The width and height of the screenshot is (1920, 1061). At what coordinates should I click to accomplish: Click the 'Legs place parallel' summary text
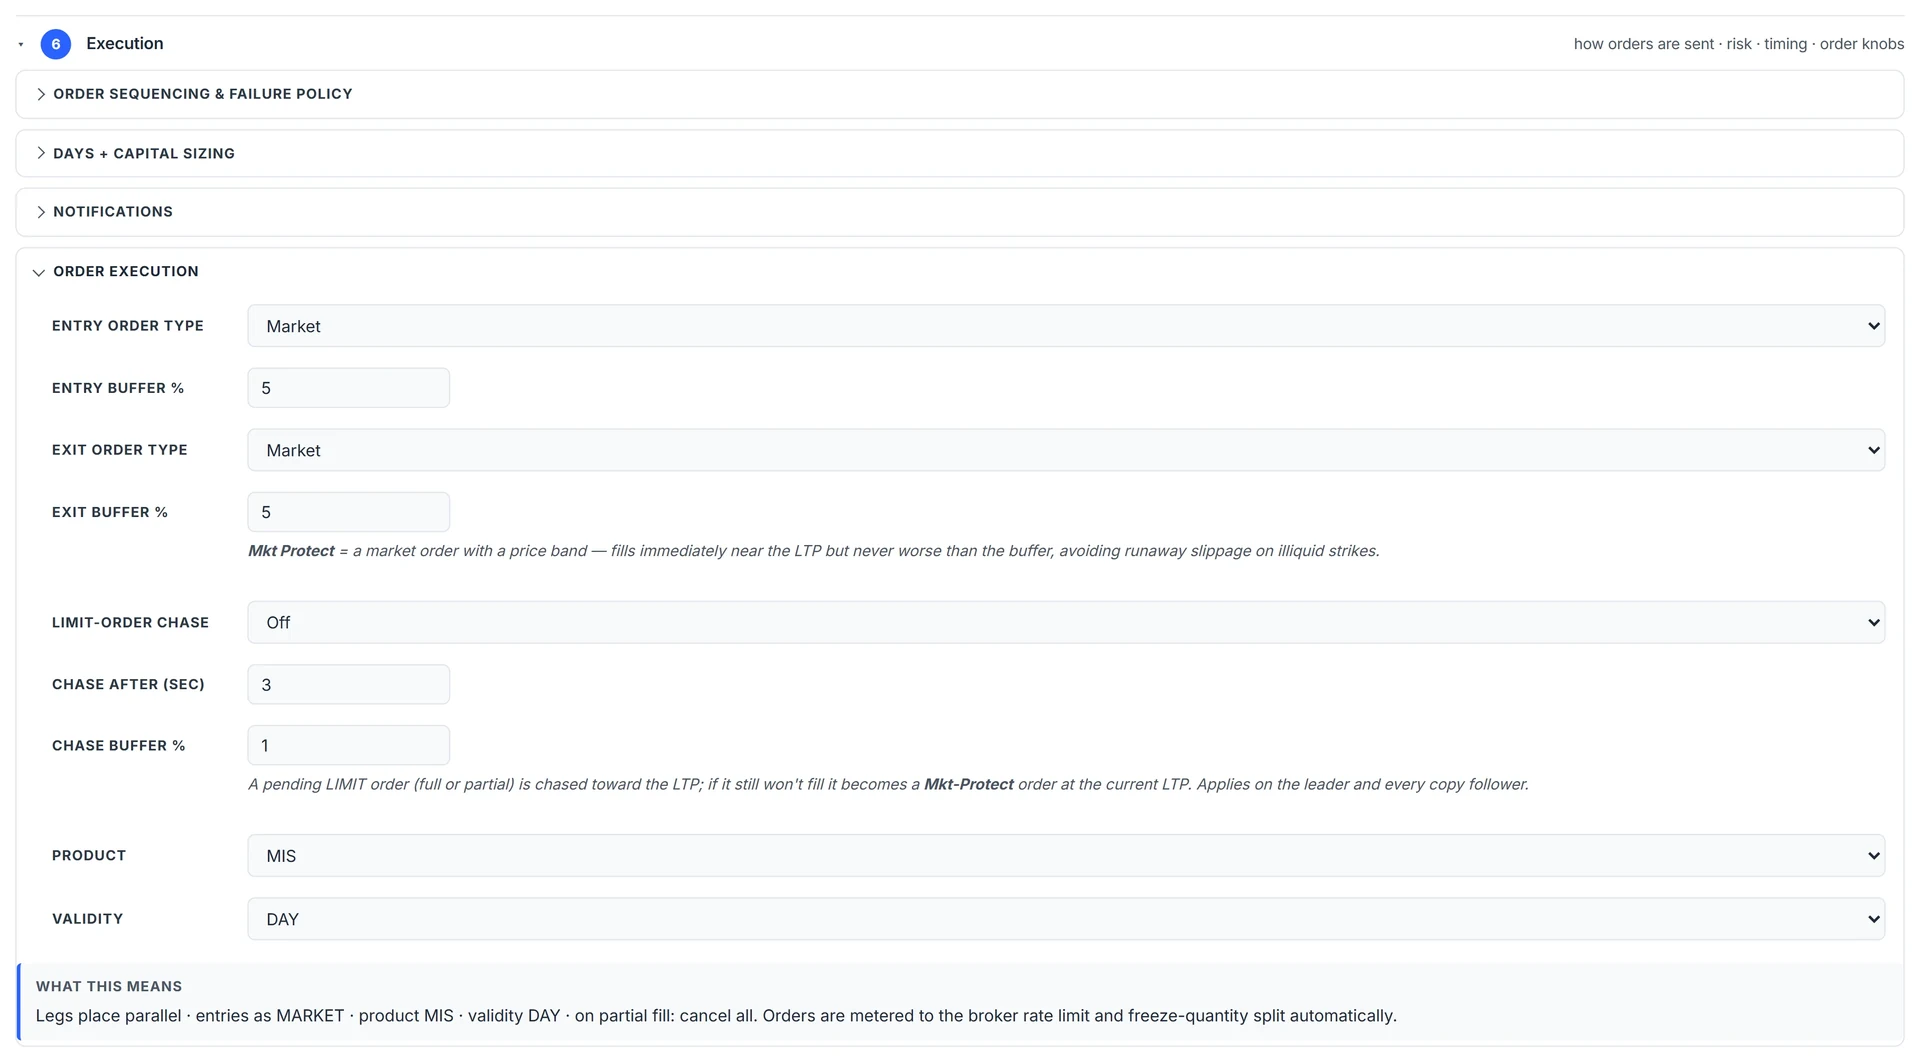(716, 1016)
